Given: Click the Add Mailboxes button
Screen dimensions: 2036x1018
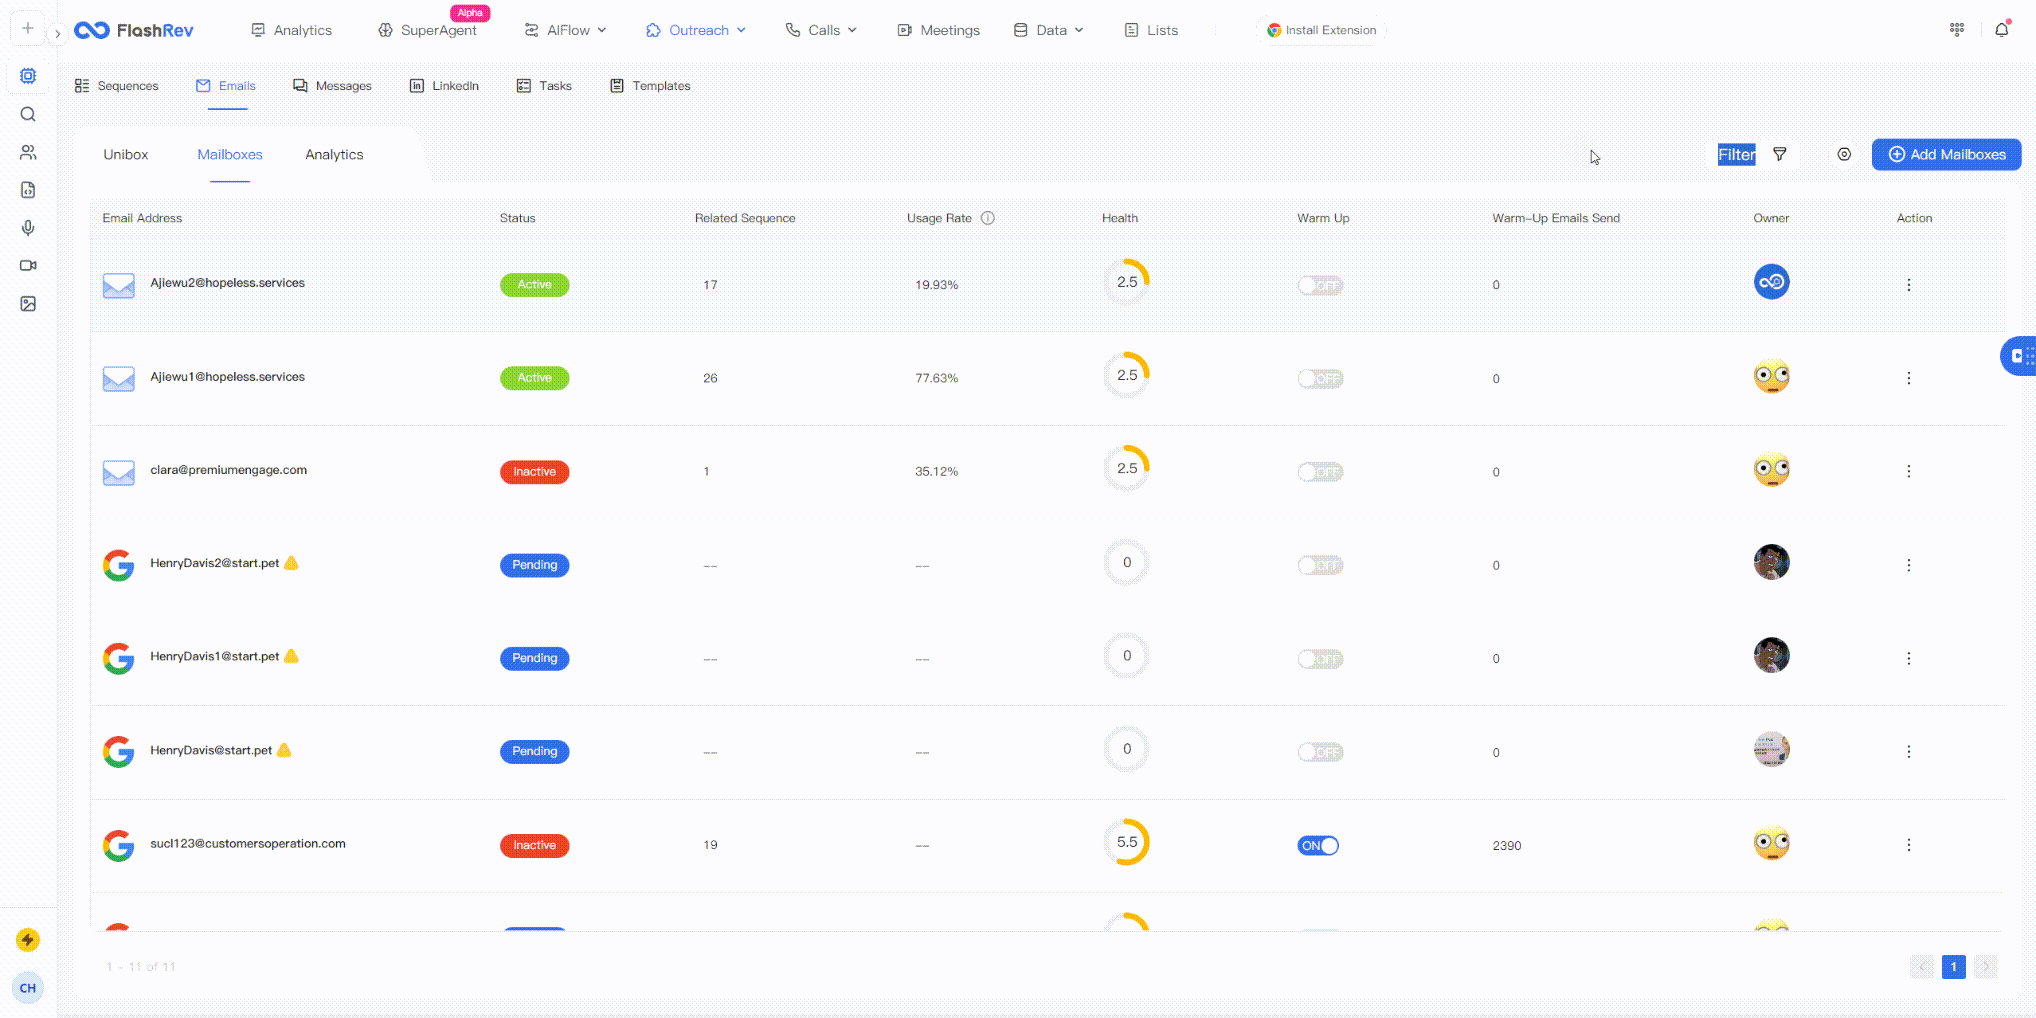Looking at the screenshot, I should pos(1946,154).
